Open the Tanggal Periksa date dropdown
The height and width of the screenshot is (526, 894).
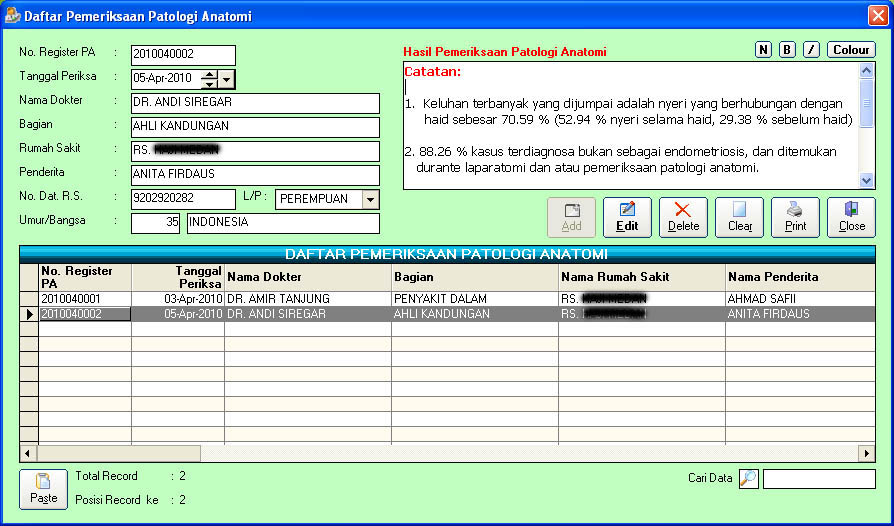point(227,79)
